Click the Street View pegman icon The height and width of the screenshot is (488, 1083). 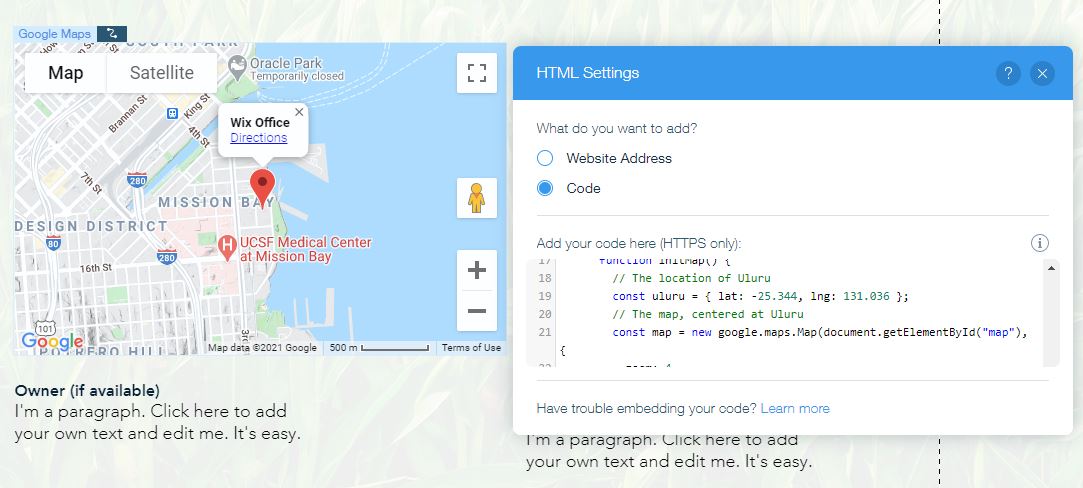[477, 198]
